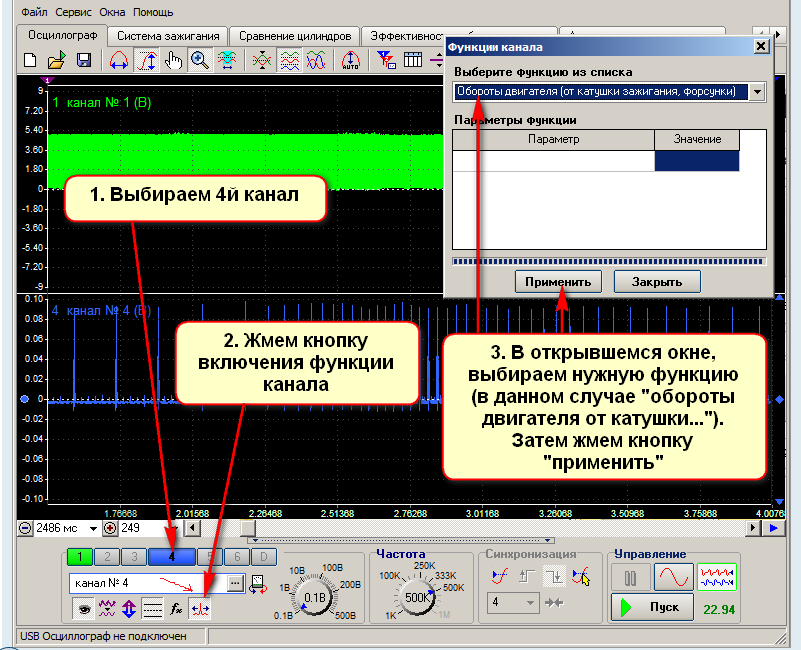801x650 pixels.
Task: Click the channel device swap icon
Action: click(258, 584)
